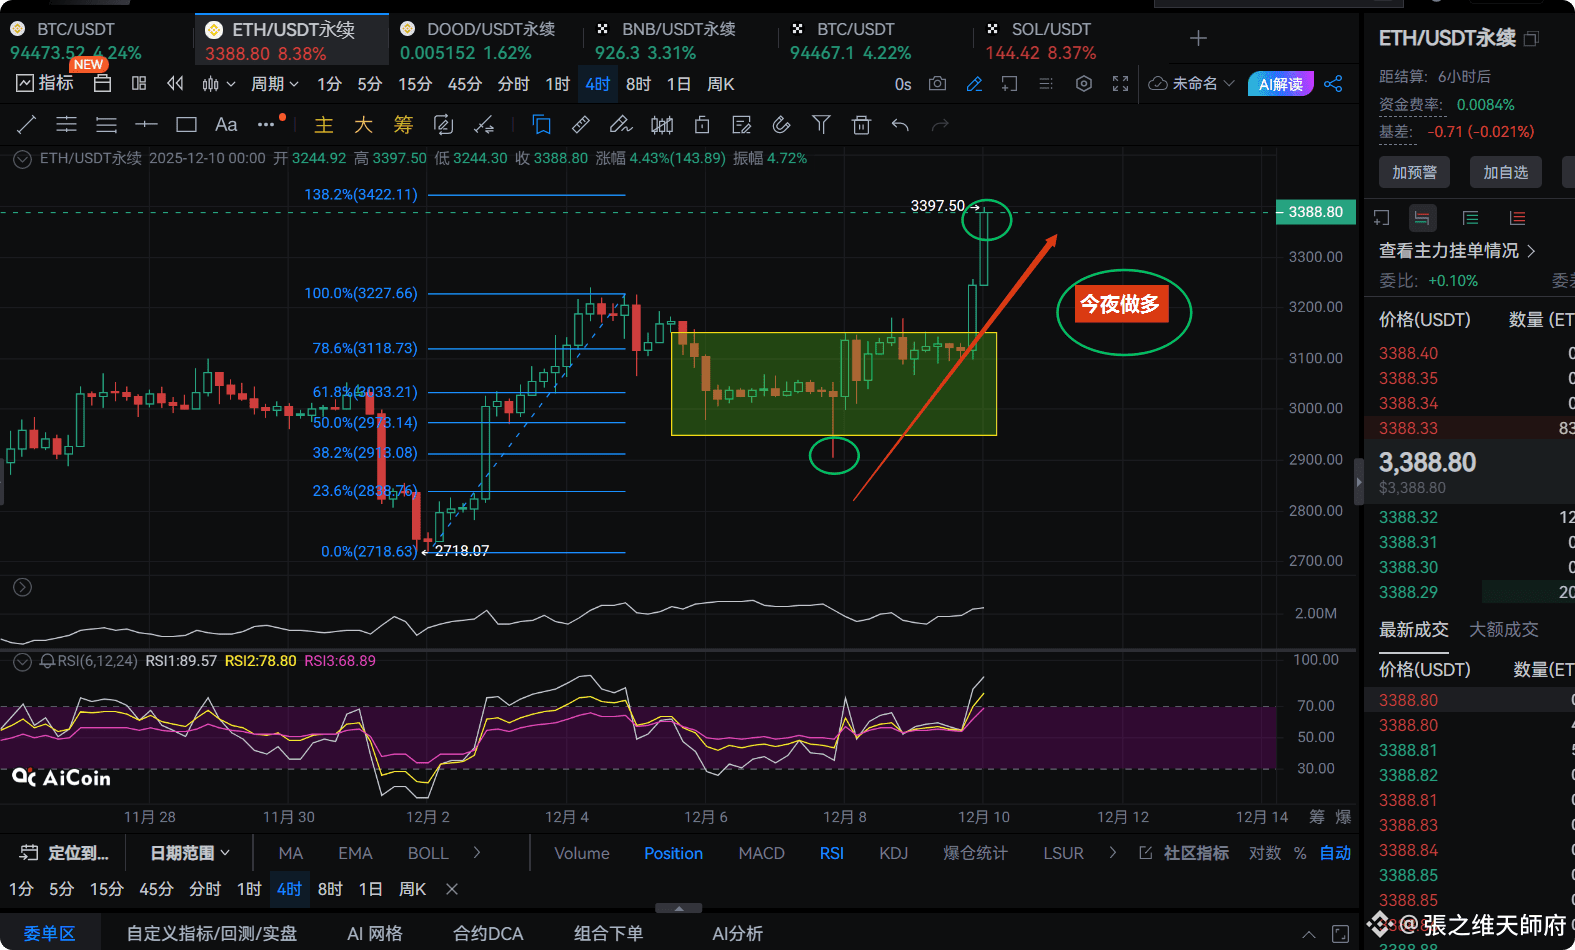Image resolution: width=1575 pixels, height=950 pixels.
Task: Toggle the Position indicator
Action: click(x=673, y=853)
